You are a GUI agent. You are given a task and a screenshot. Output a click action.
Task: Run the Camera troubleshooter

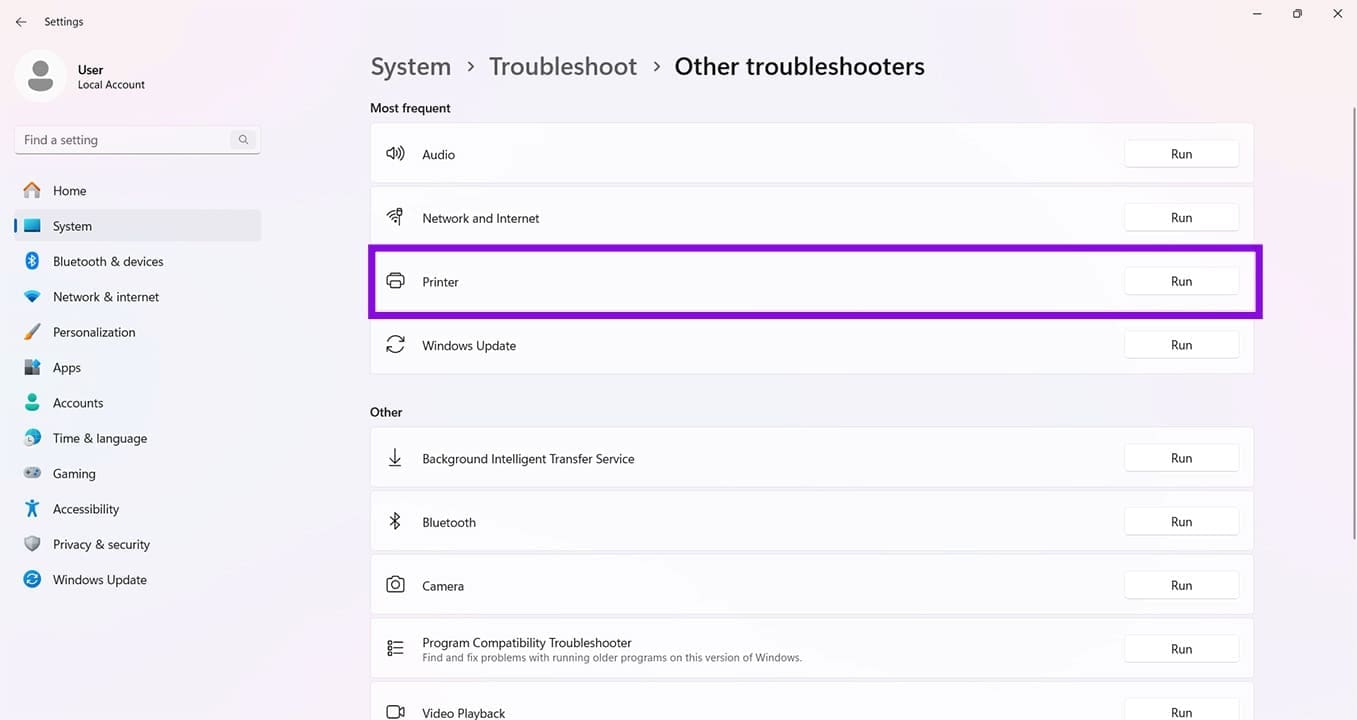tap(1181, 585)
